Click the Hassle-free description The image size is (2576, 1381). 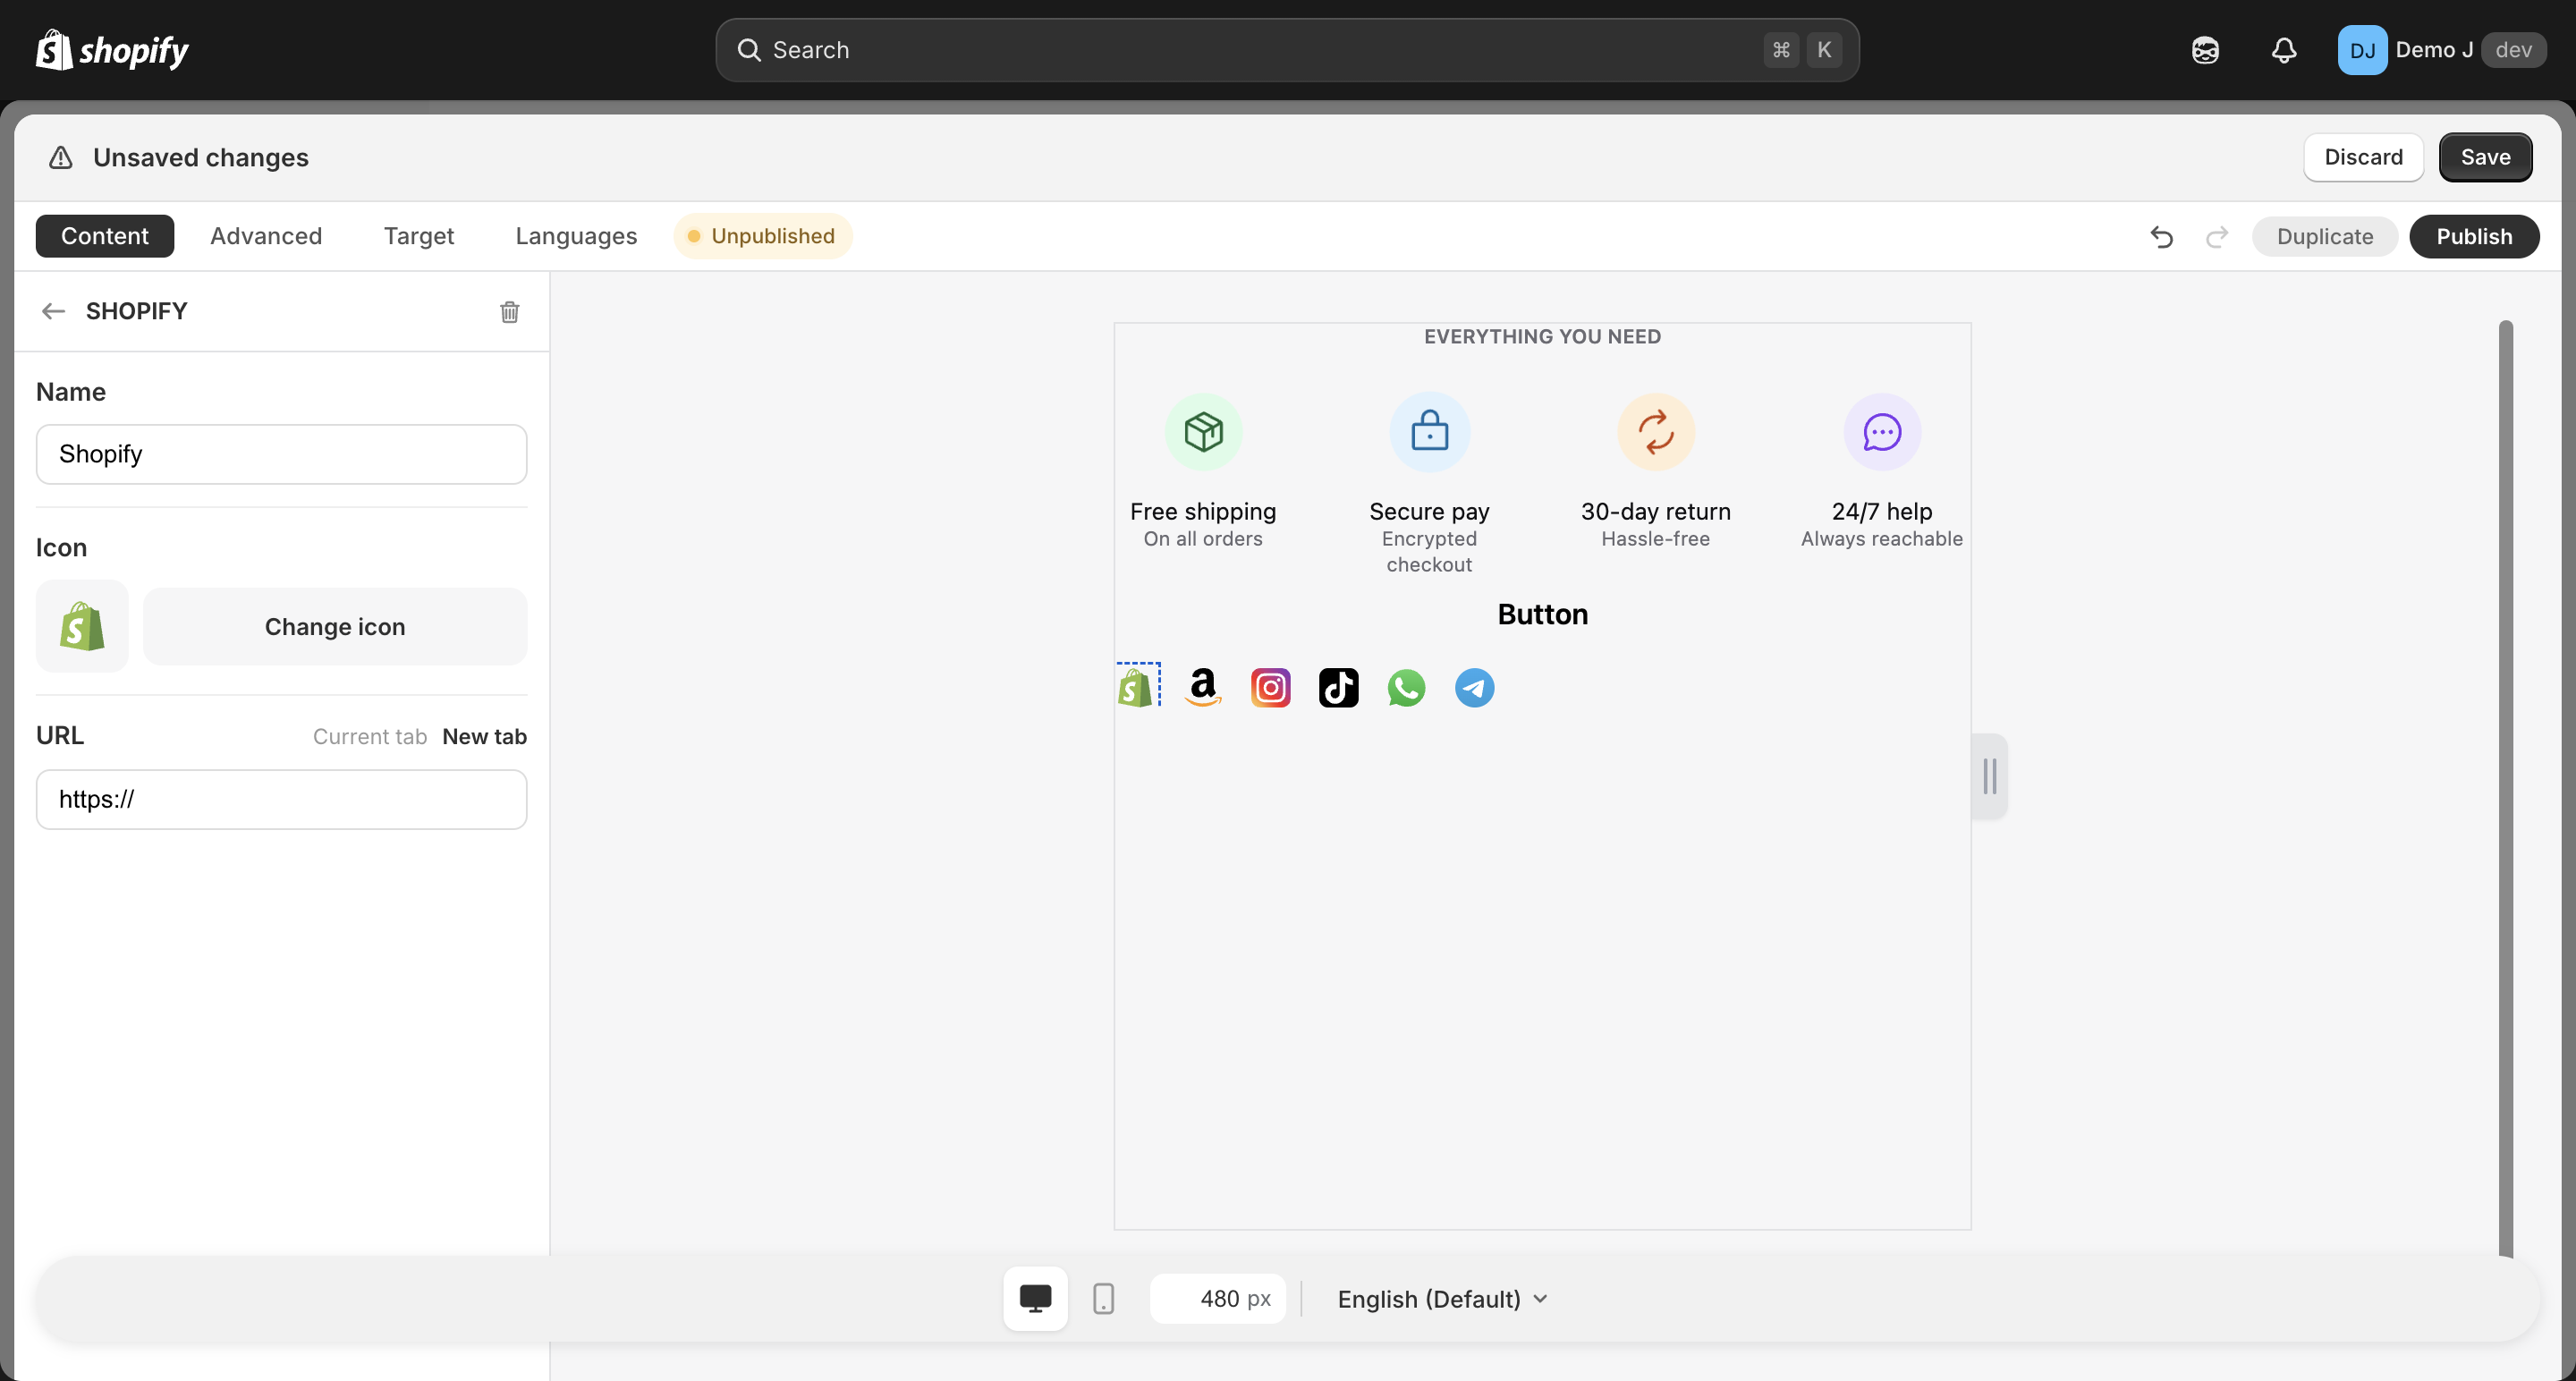[x=1655, y=539]
